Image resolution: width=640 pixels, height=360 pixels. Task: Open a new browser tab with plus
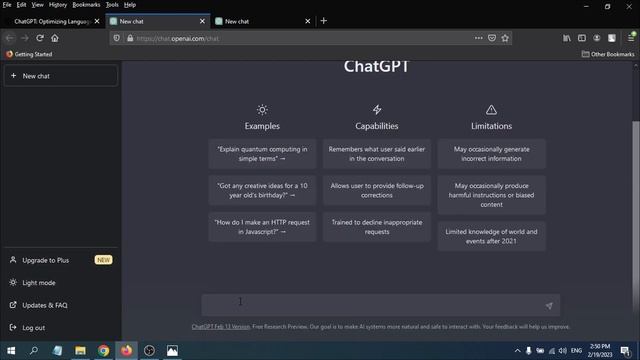click(x=324, y=21)
